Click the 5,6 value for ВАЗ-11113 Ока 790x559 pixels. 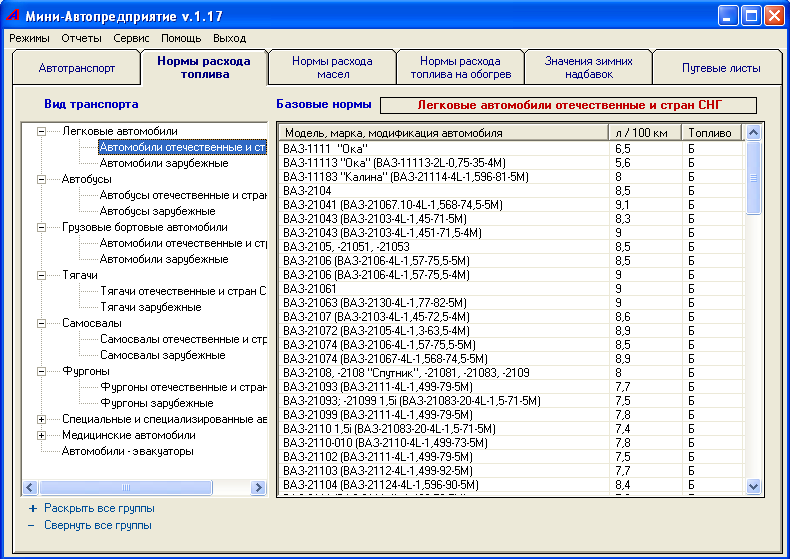coord(623,163)
